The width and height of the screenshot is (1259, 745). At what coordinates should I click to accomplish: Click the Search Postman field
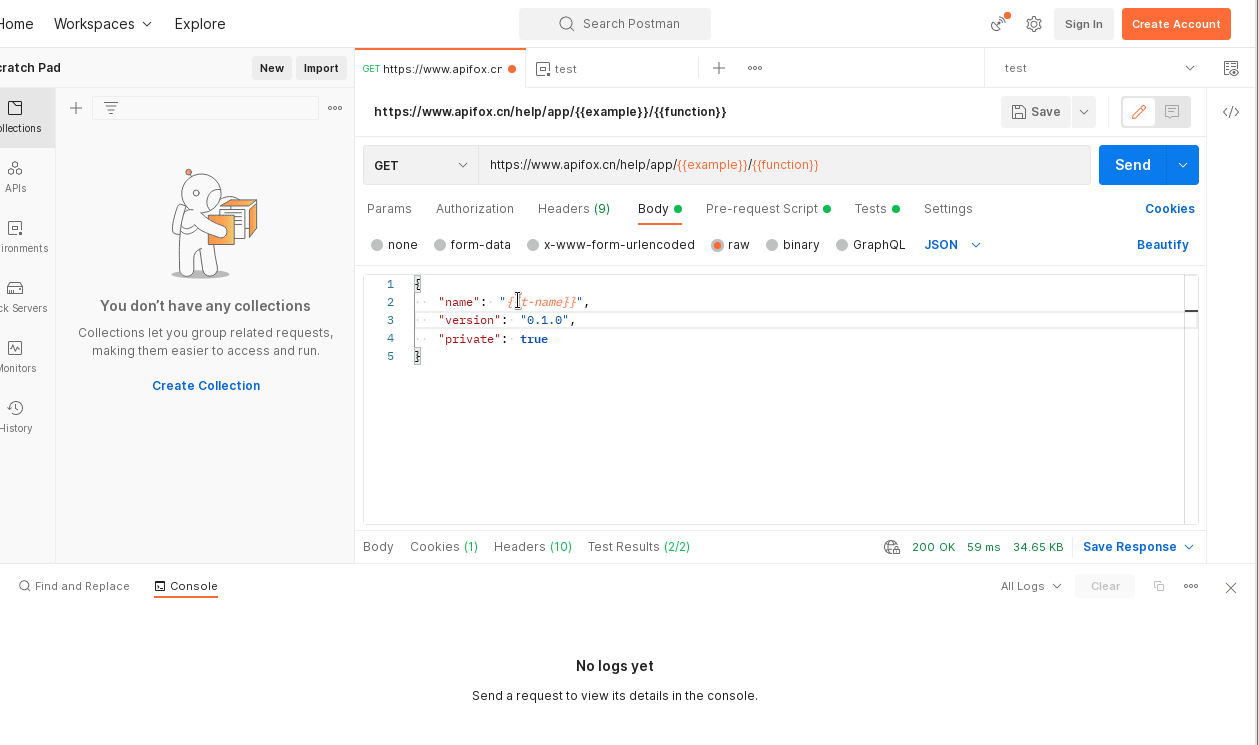click(615, 24)
